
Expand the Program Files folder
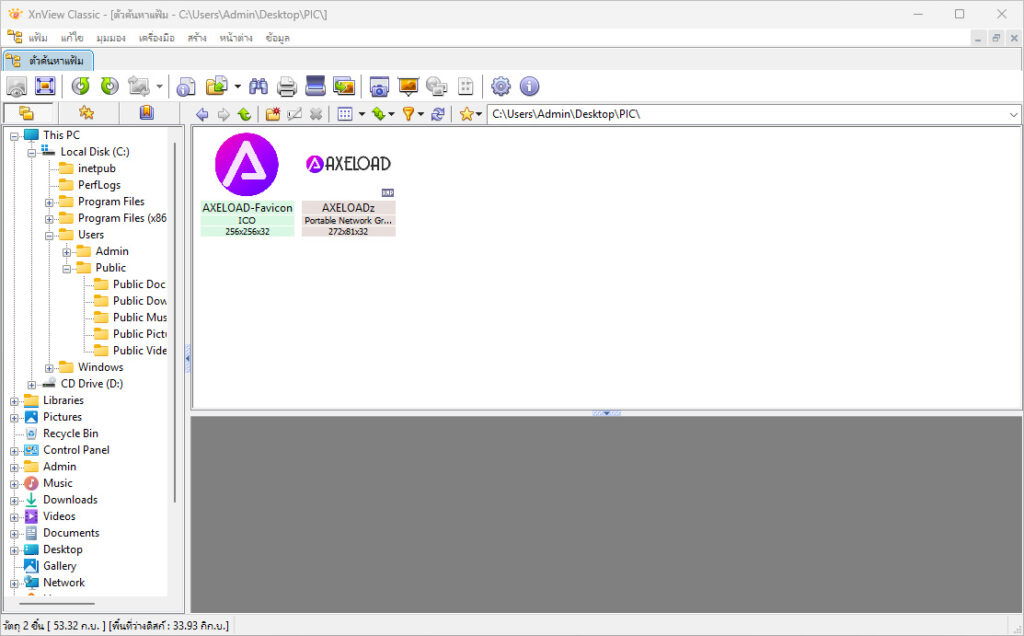(49, 202)
